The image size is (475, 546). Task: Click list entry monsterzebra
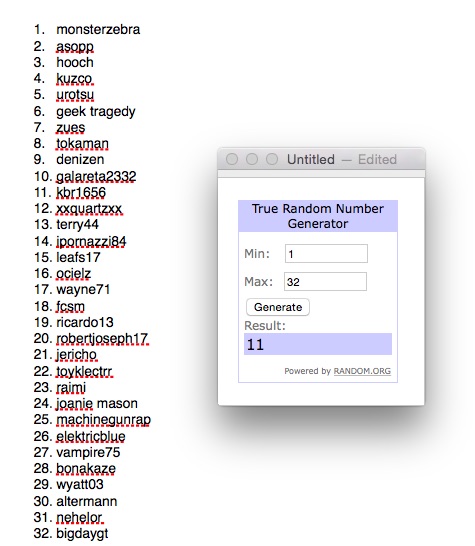pyautogui.click(x=98, y=30)
